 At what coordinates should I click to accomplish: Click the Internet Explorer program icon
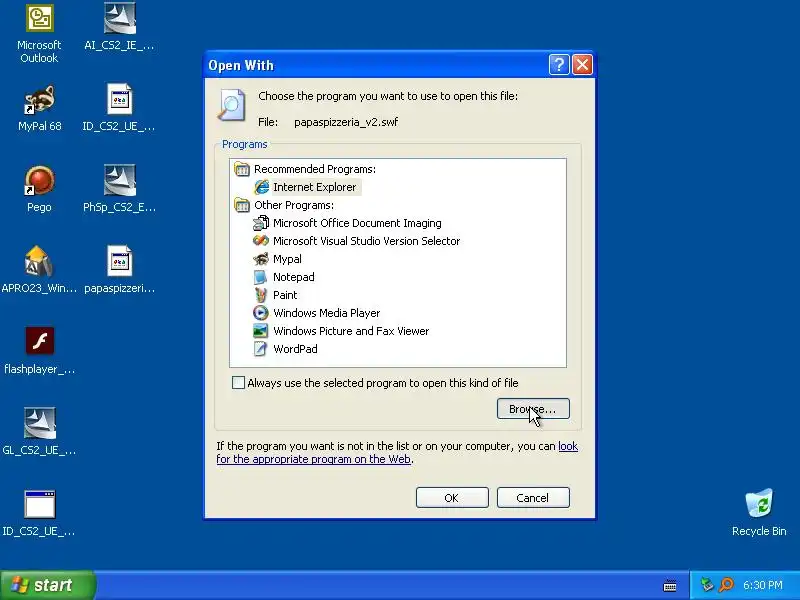point(261,187)
